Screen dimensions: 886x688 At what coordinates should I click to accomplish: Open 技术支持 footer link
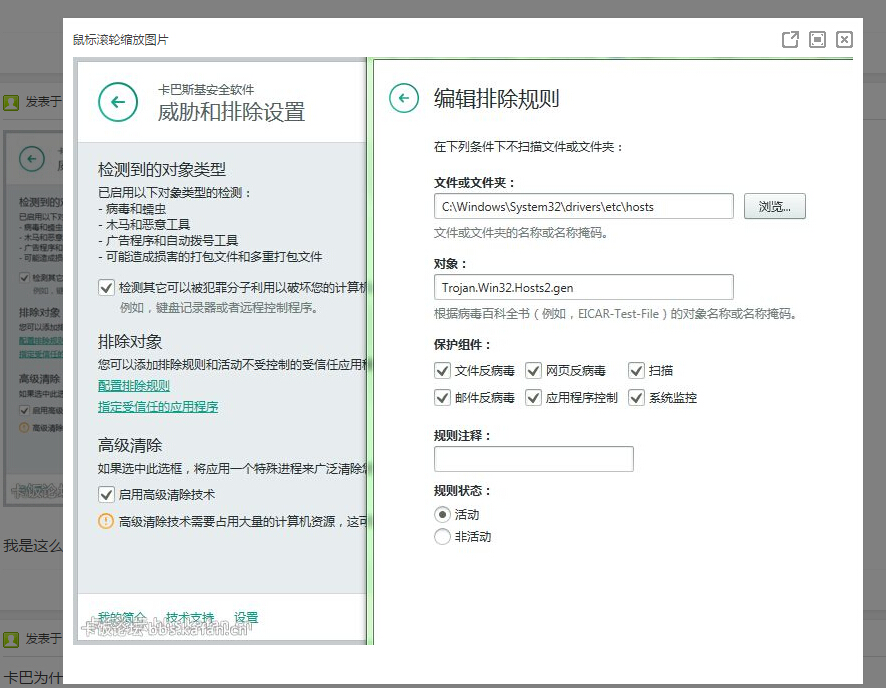coord(190,617)
